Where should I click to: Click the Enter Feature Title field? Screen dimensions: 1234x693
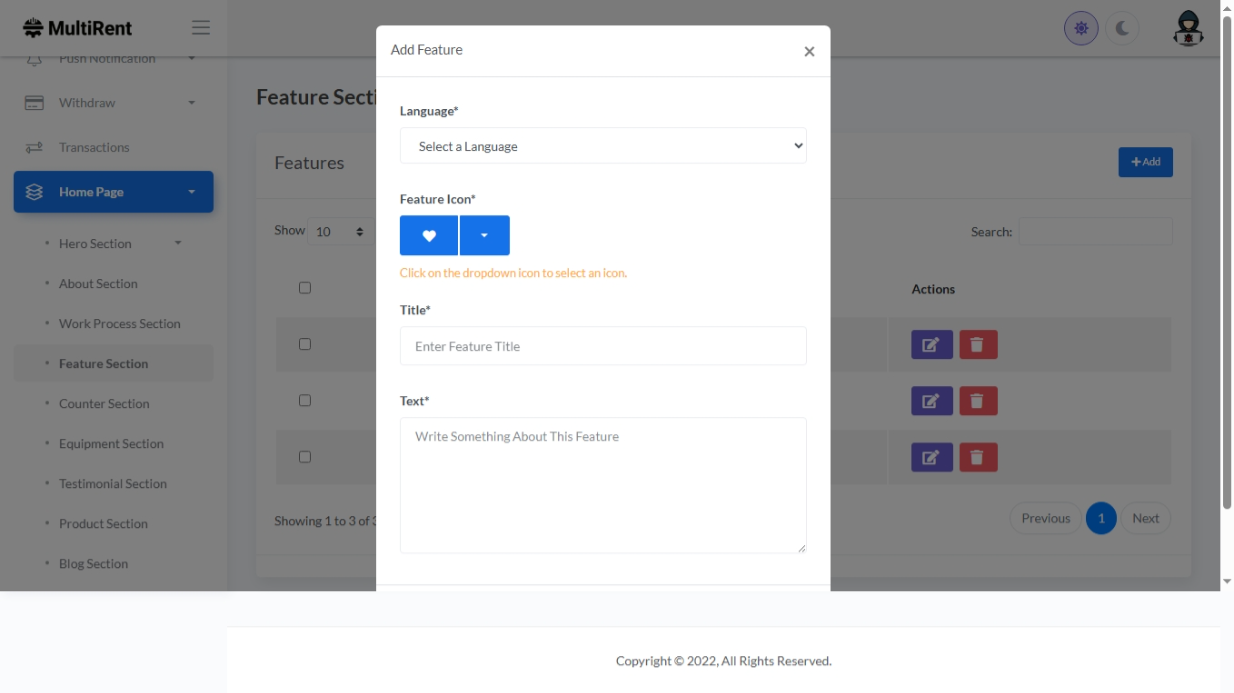pyautogui.click(x=603, y=346)
